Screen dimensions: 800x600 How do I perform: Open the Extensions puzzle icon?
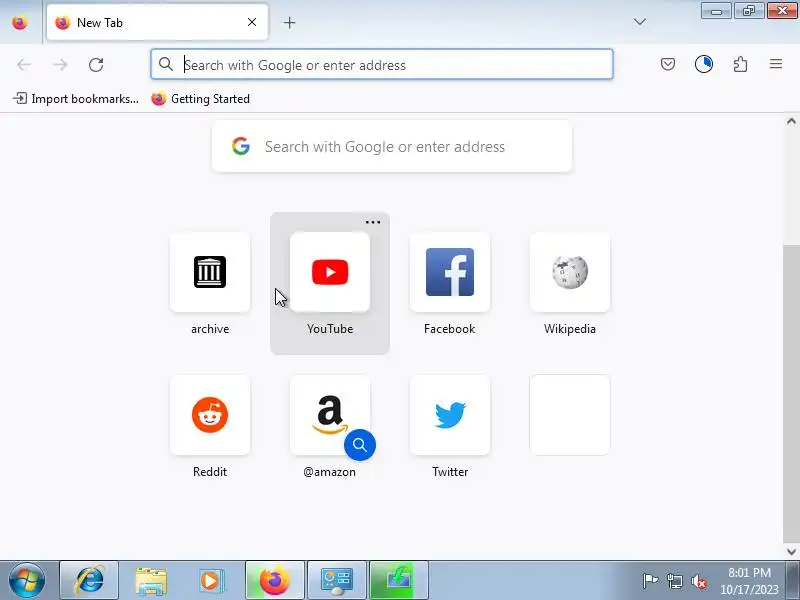pos(740,64)
